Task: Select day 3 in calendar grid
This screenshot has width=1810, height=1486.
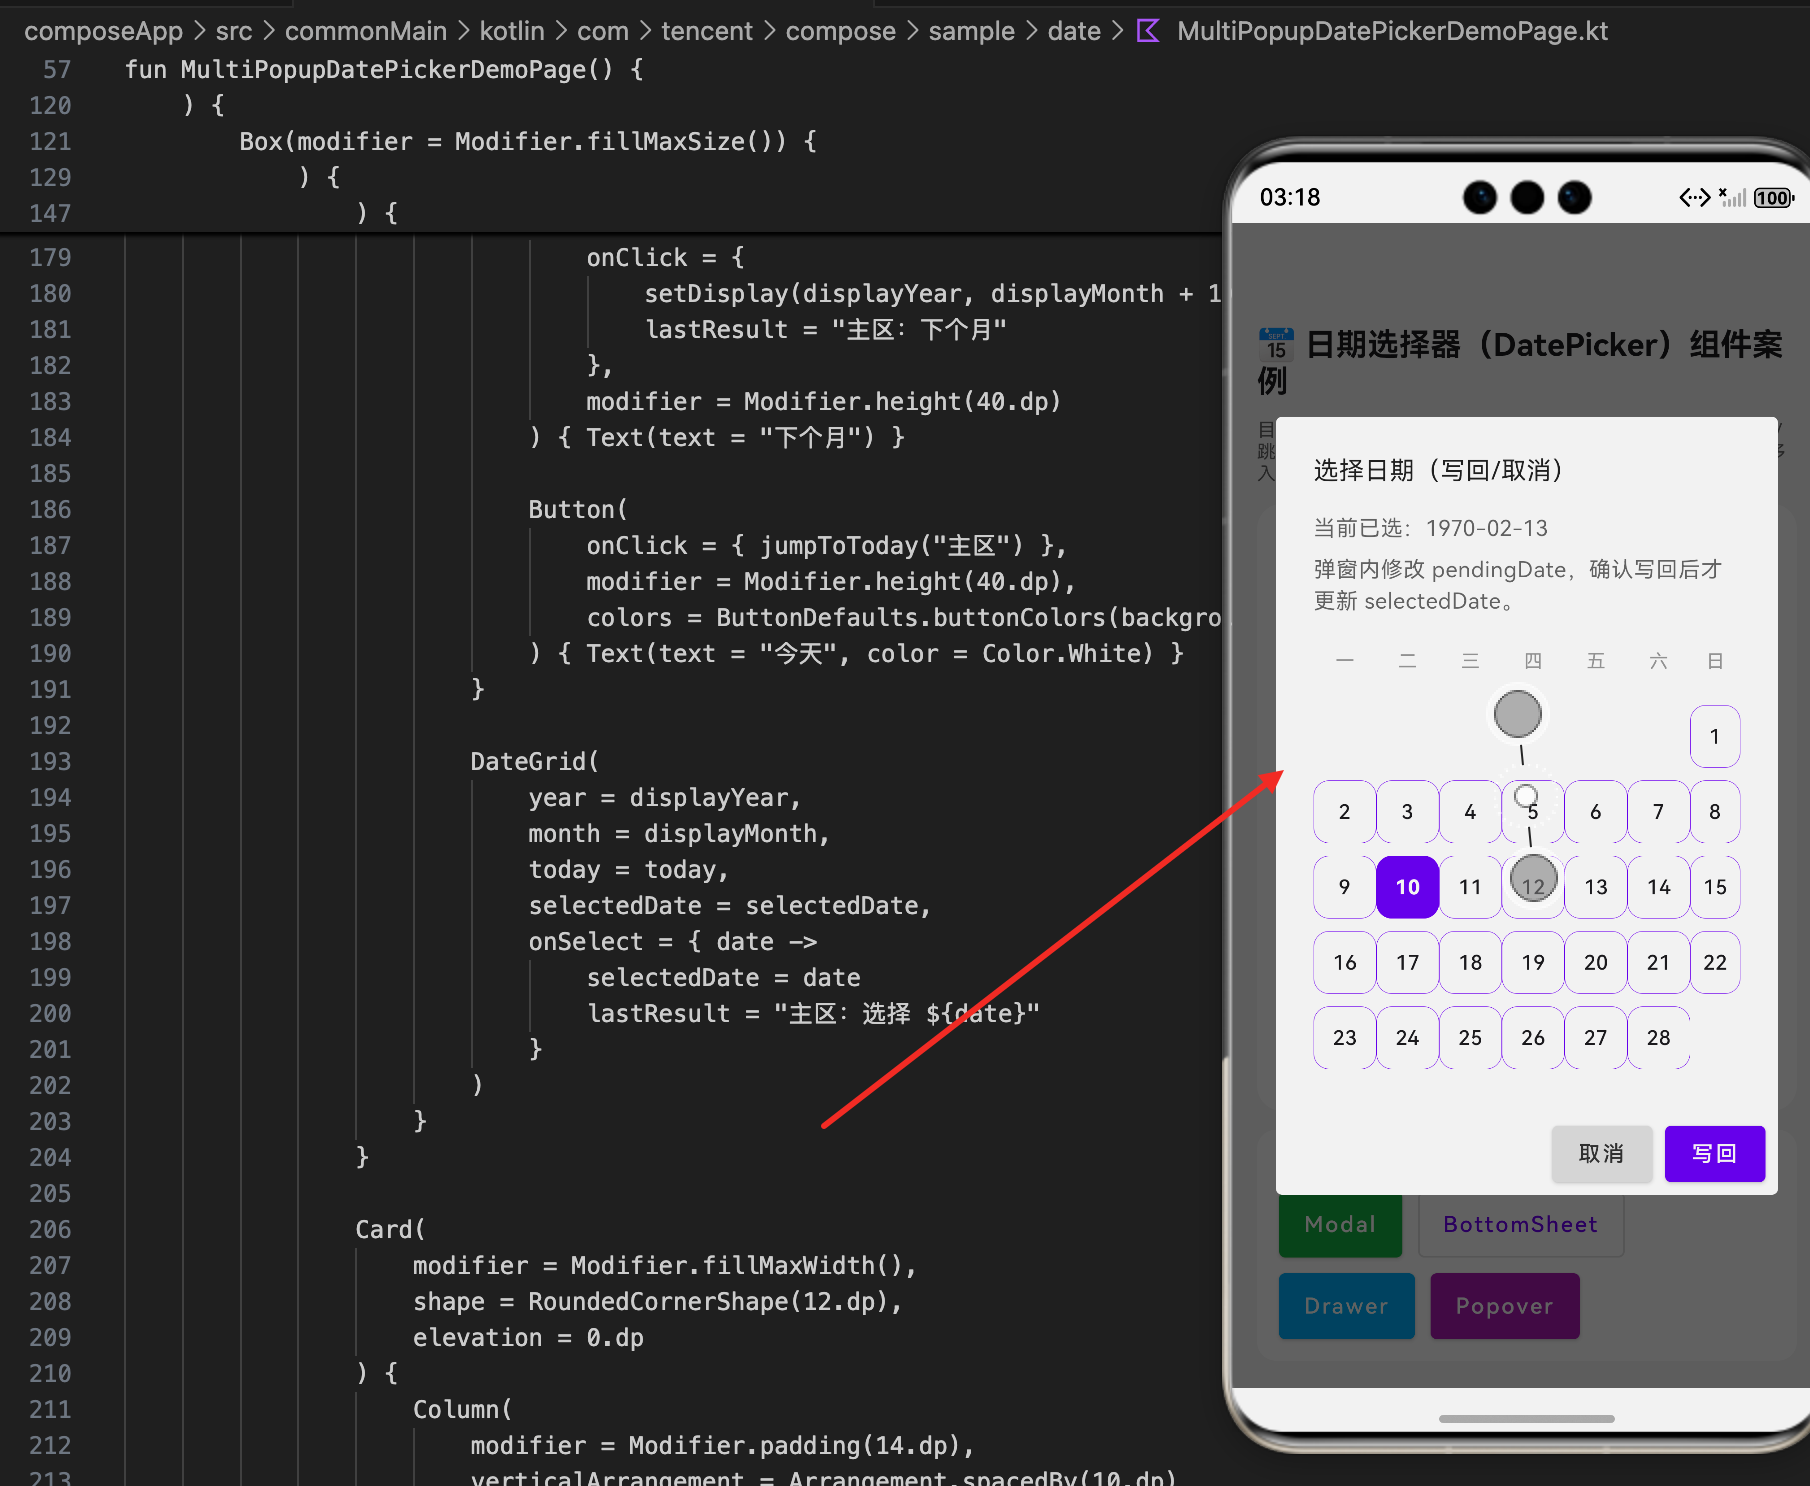Action: [x=1407, y=811]
